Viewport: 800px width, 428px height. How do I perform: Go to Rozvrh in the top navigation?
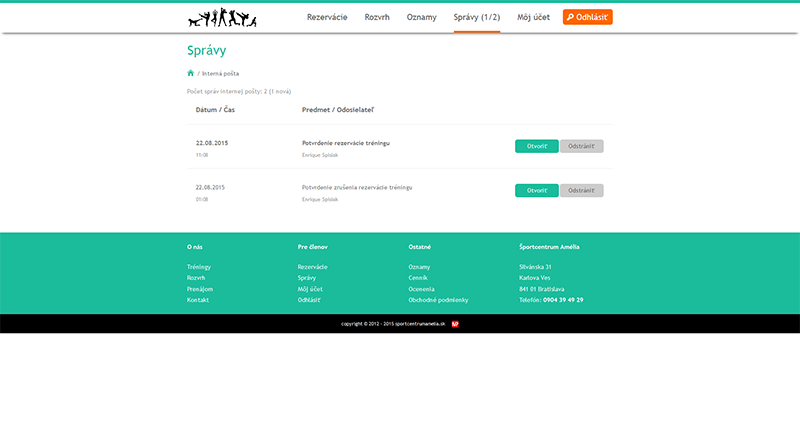click(x=377, y=17)
